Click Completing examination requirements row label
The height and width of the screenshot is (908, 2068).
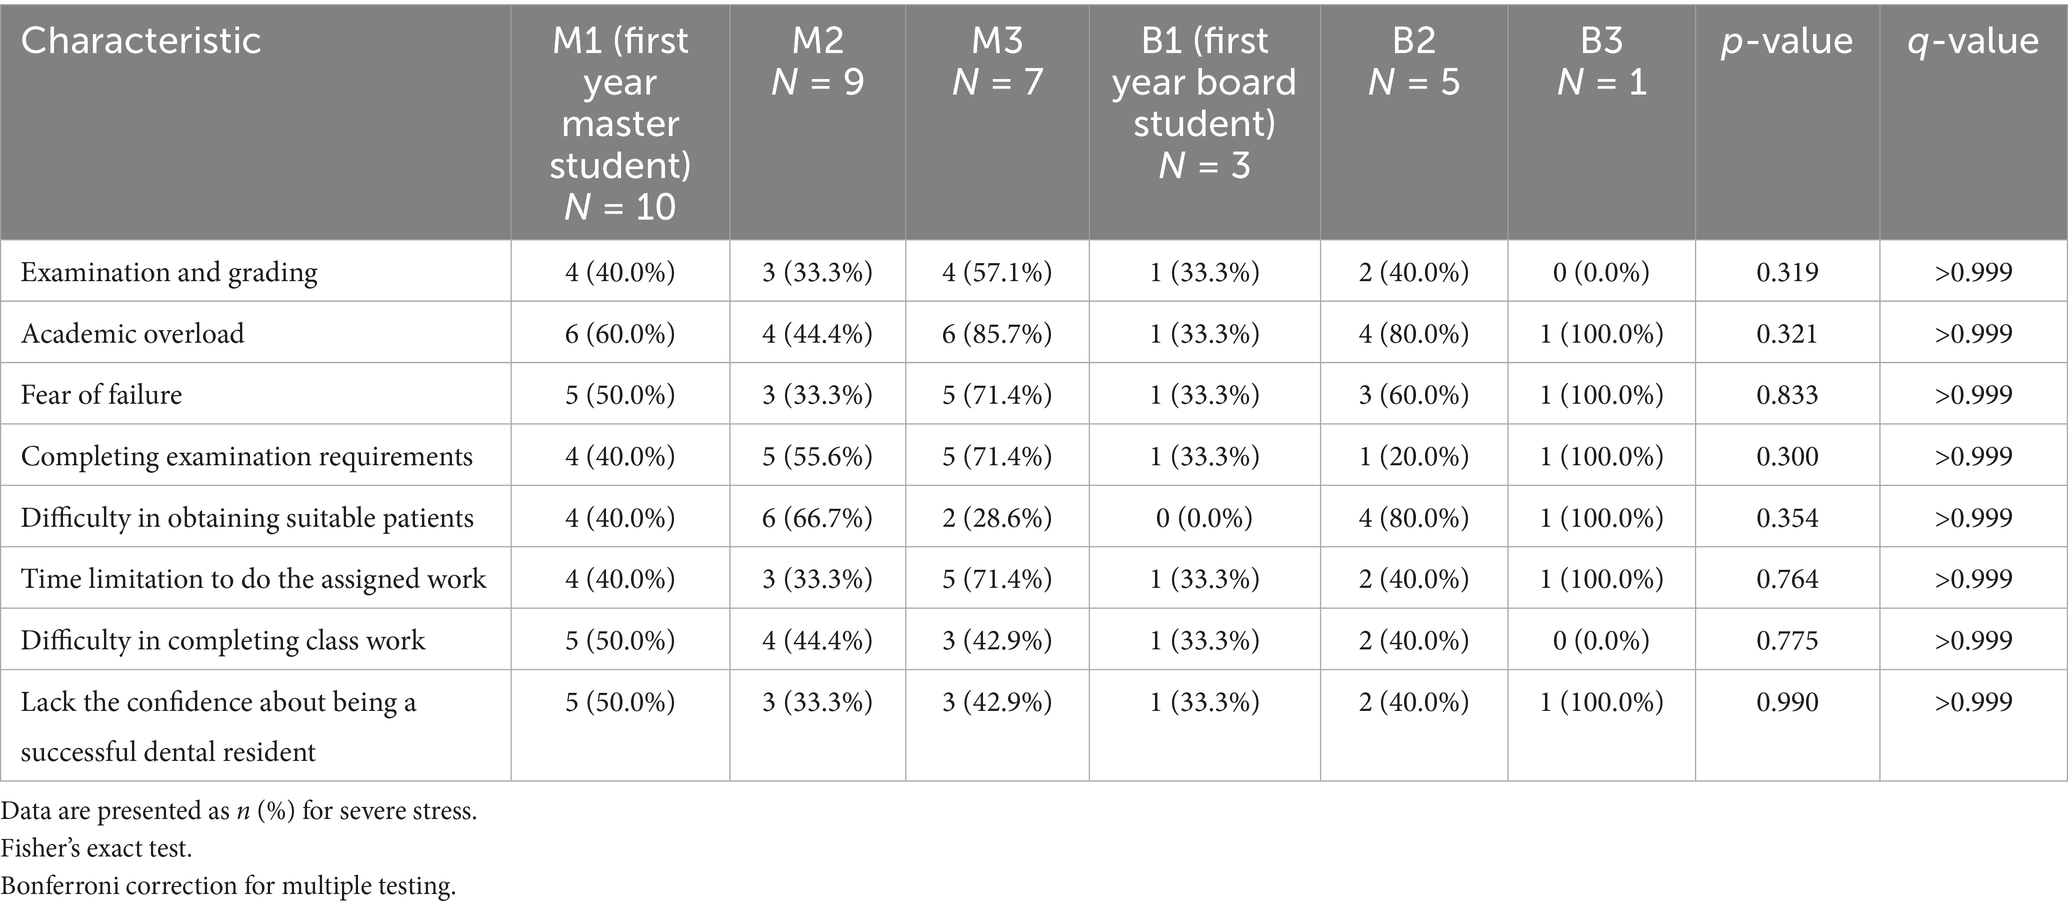246,456
